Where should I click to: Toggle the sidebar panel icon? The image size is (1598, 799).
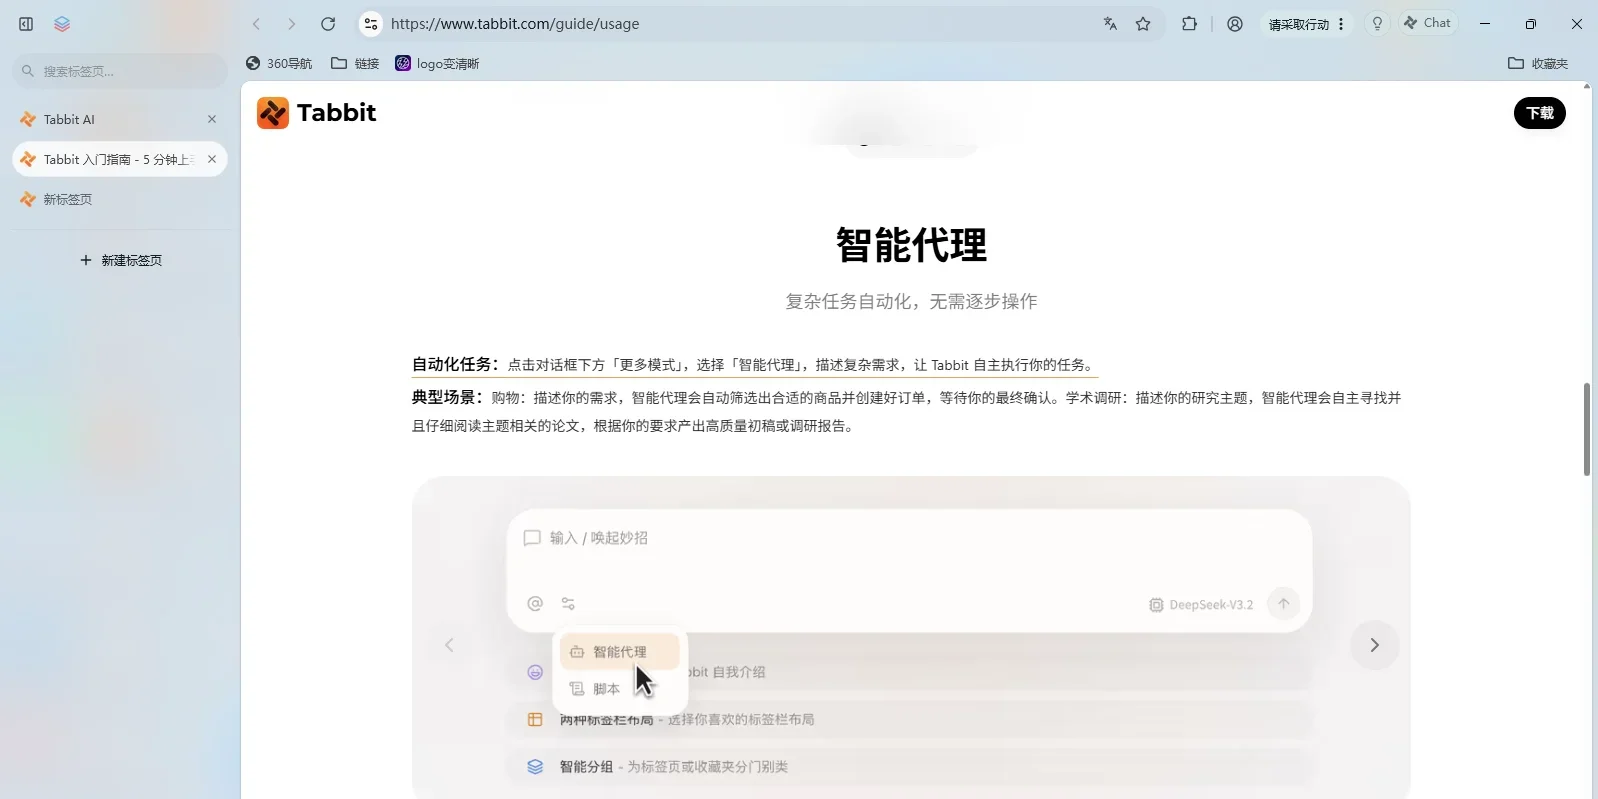(26, 24)
